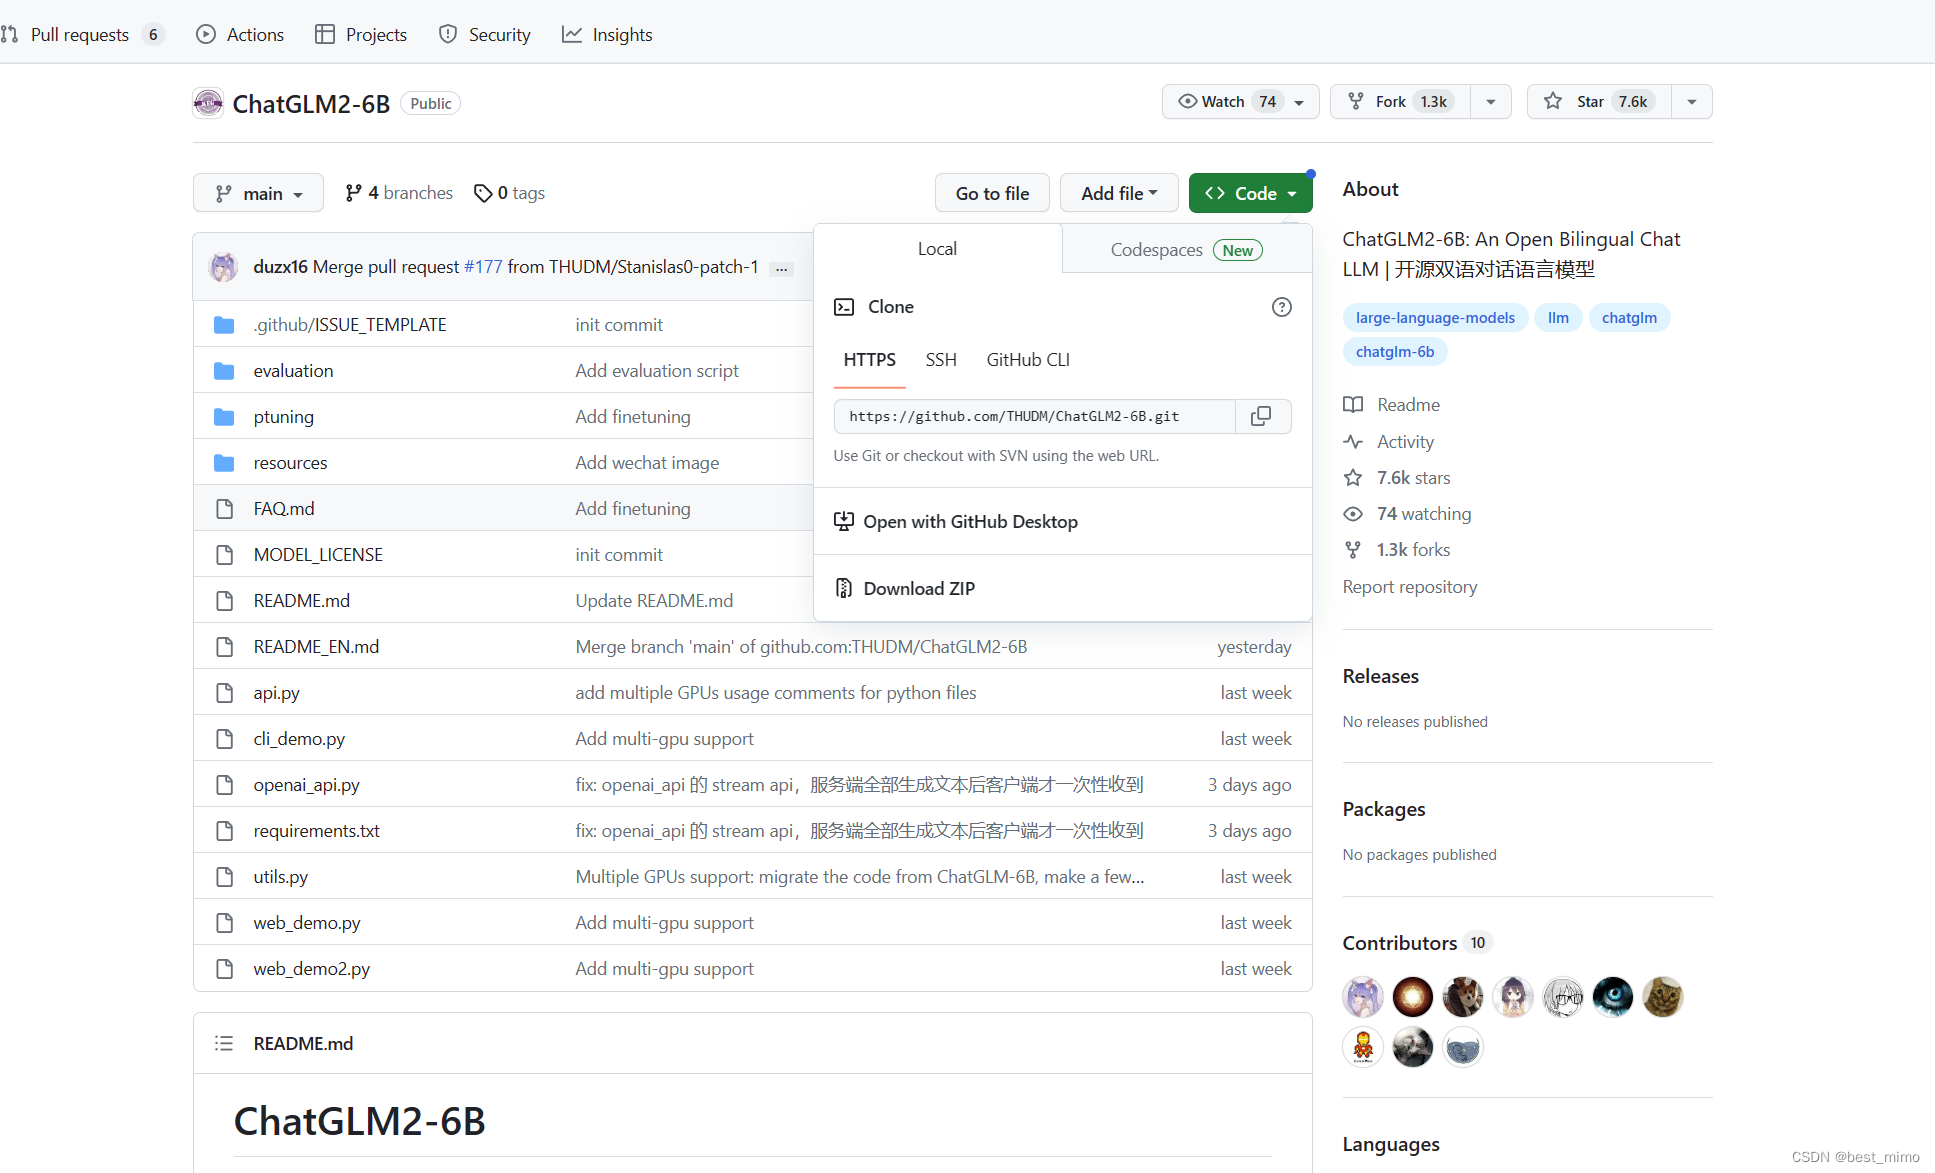The height and width of the screenshot is (1173, 1935).
Task: Open the clone help question mark icon
Action: (1281, 307)
